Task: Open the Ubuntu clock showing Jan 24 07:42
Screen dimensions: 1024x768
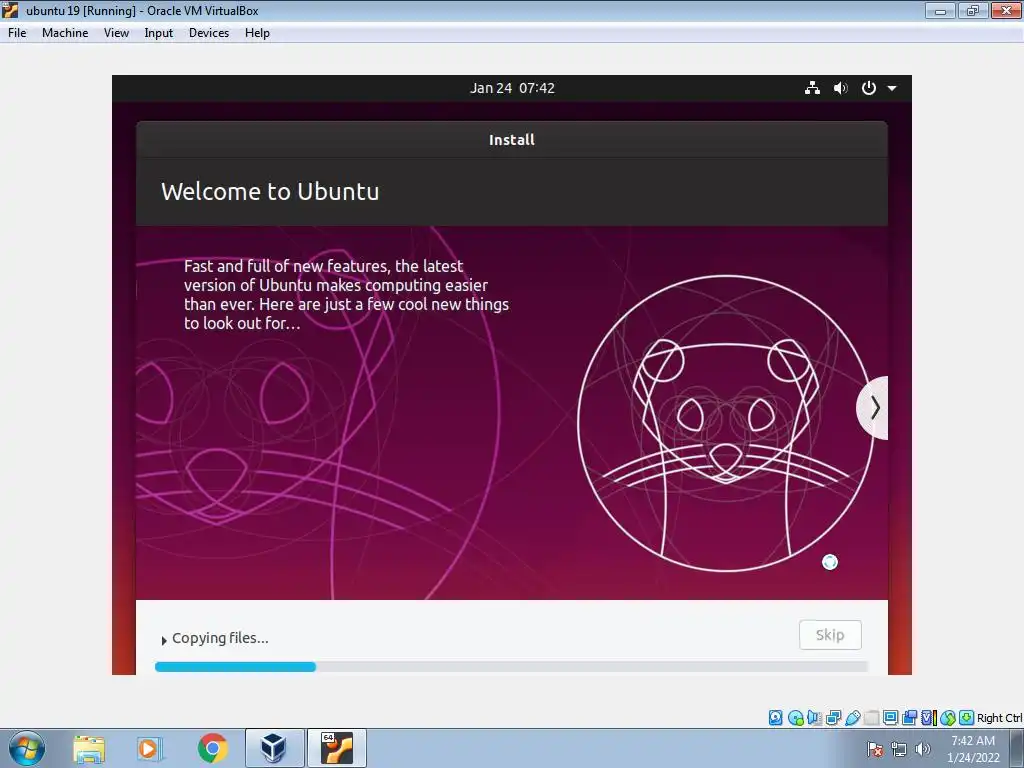Action: [x=512, y=88]
